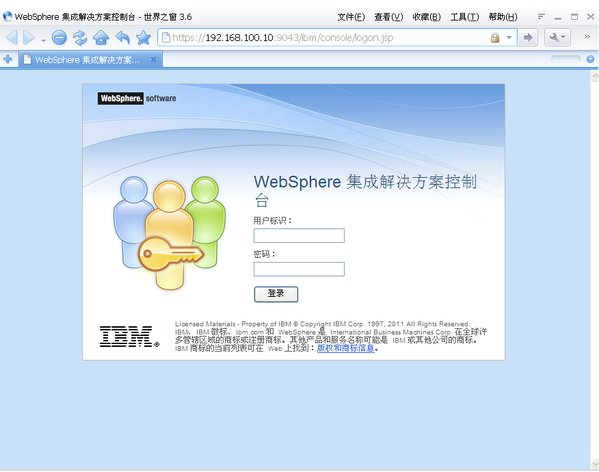Screen dimensions: 599x472
Task: Go forward with the Forward arrow
Action: pos(29,37)
